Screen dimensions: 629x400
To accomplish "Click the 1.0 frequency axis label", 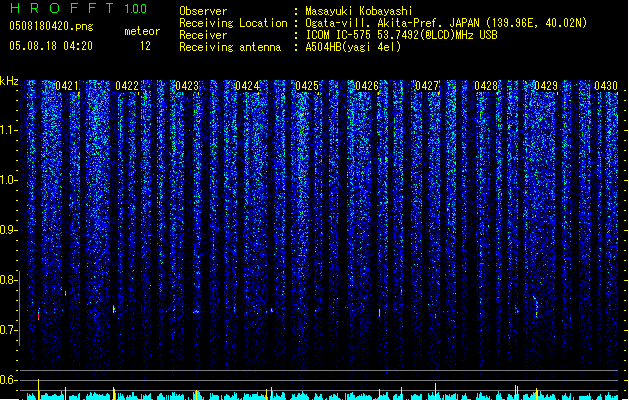I will 8,180.
